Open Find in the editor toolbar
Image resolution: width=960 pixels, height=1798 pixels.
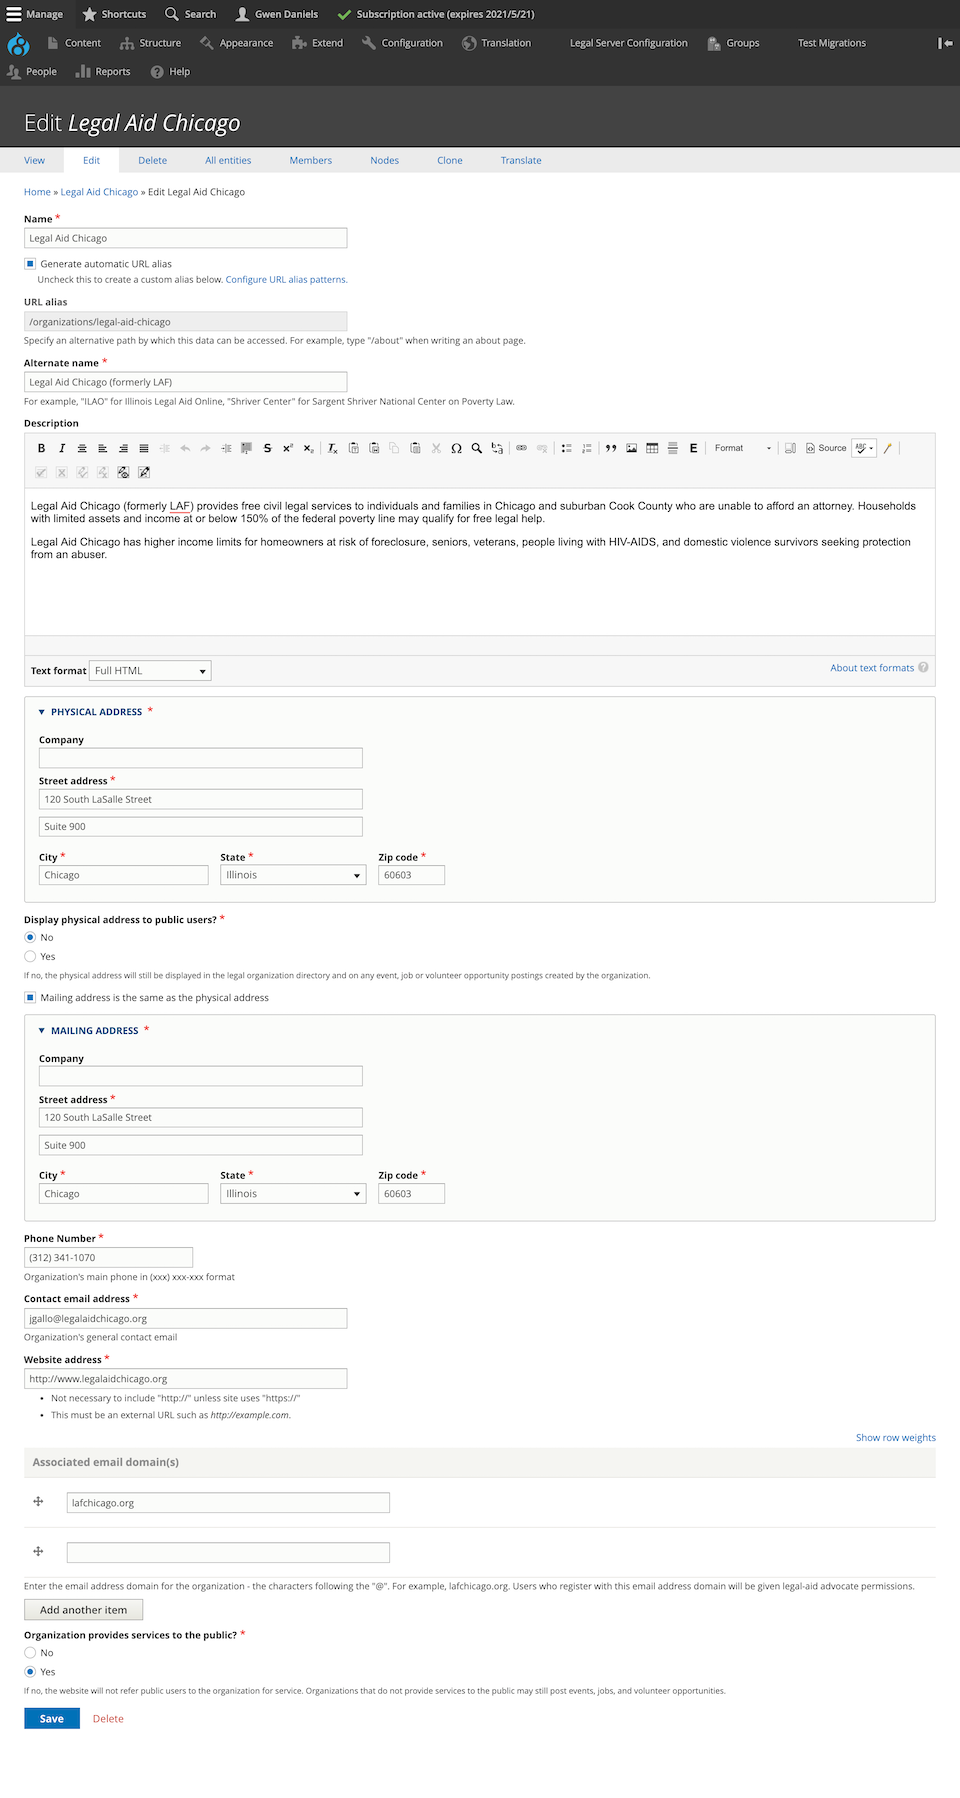(477, 448)
